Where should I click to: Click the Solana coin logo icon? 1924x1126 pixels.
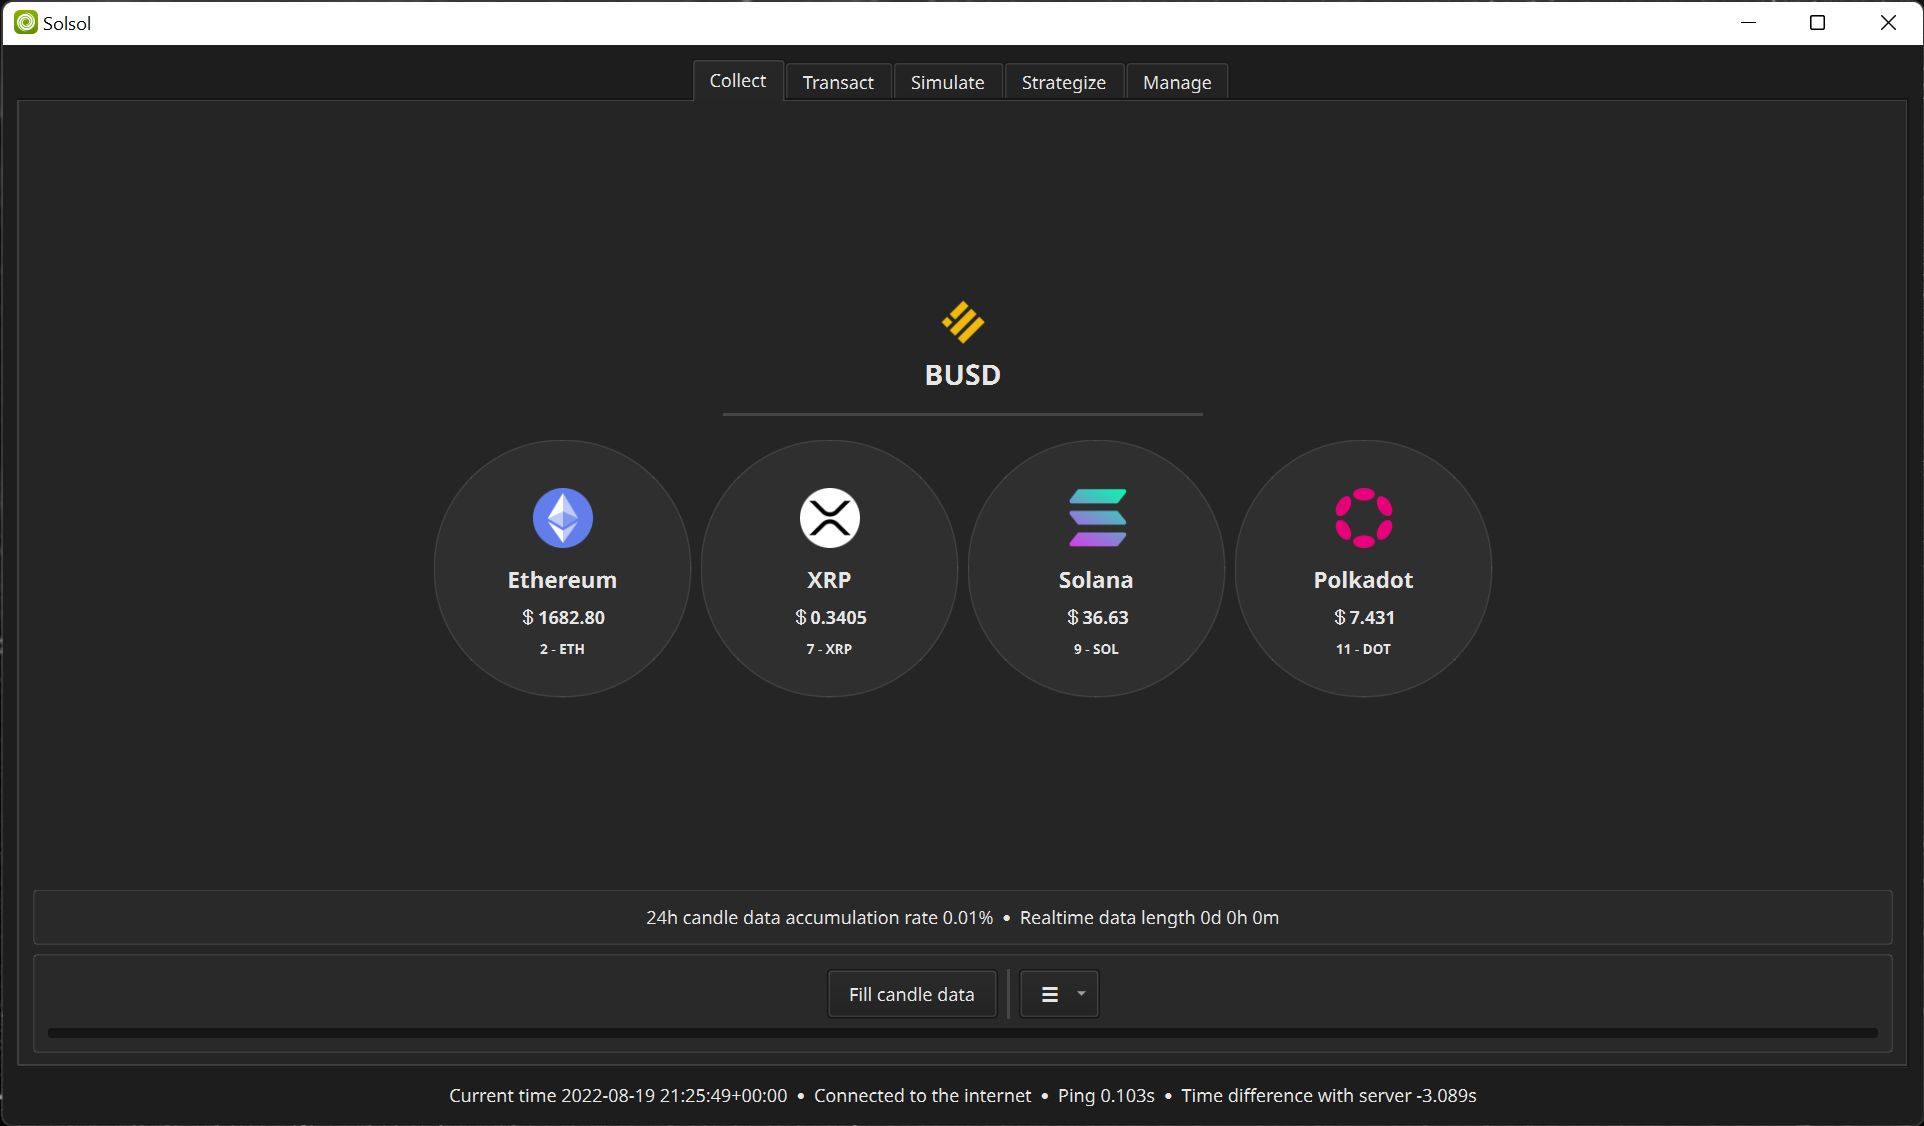click(x=1097, y=518)
